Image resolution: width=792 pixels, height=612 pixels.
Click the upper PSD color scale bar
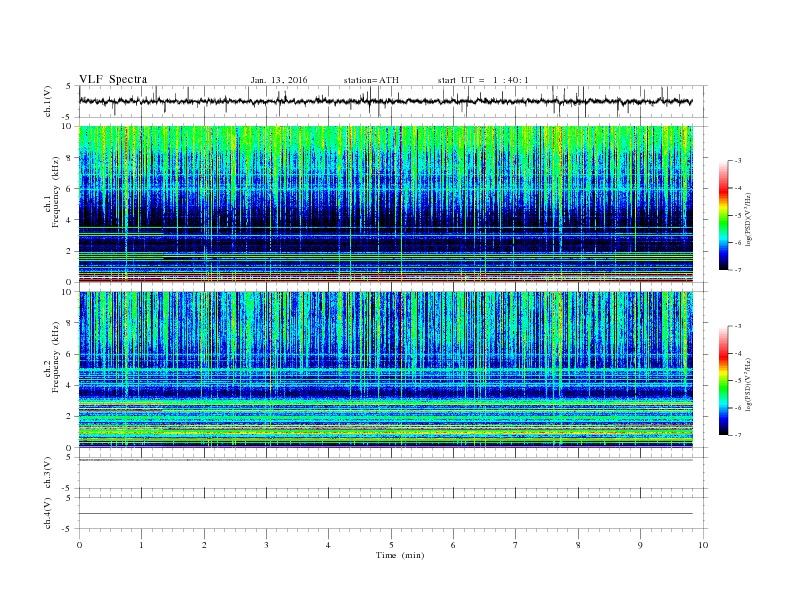(723, 215)
